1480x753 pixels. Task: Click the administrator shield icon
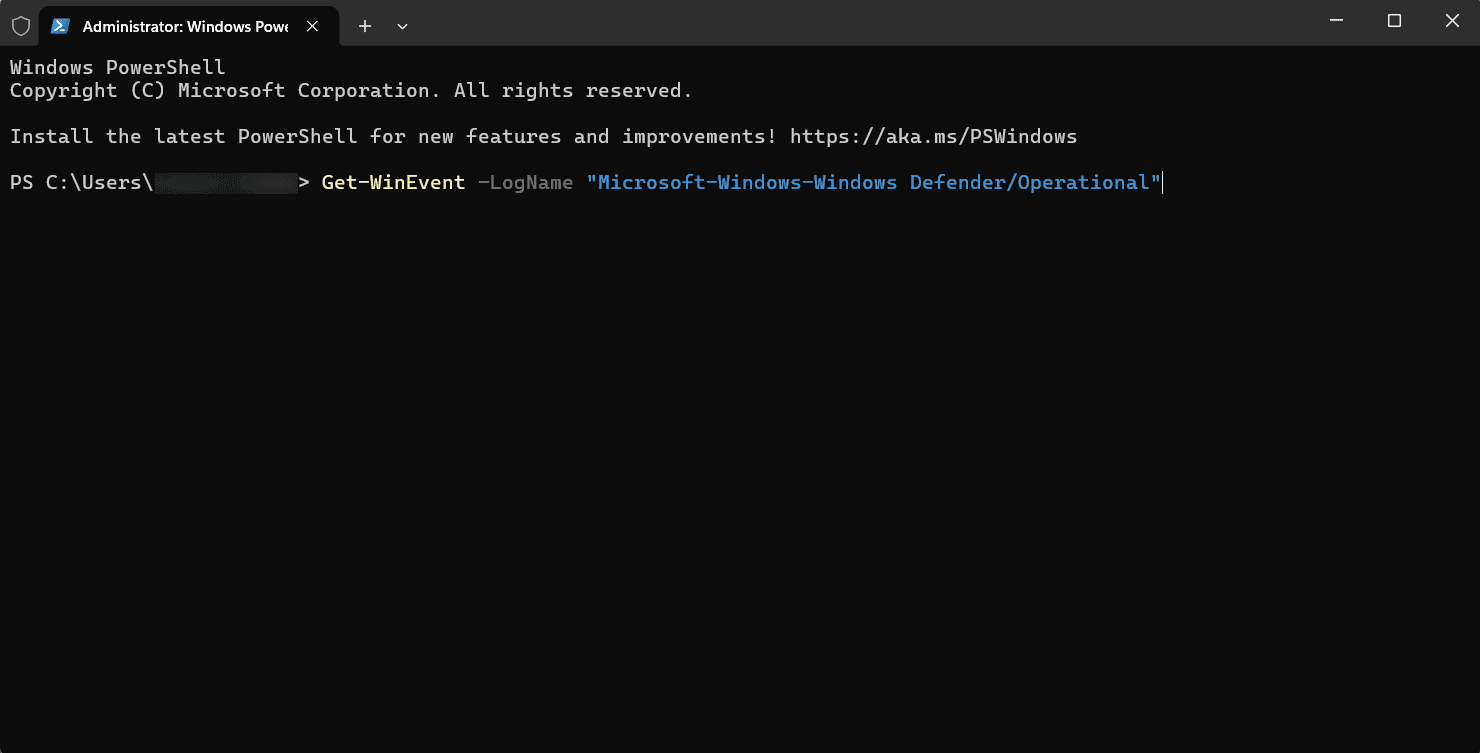click(20, 26)
